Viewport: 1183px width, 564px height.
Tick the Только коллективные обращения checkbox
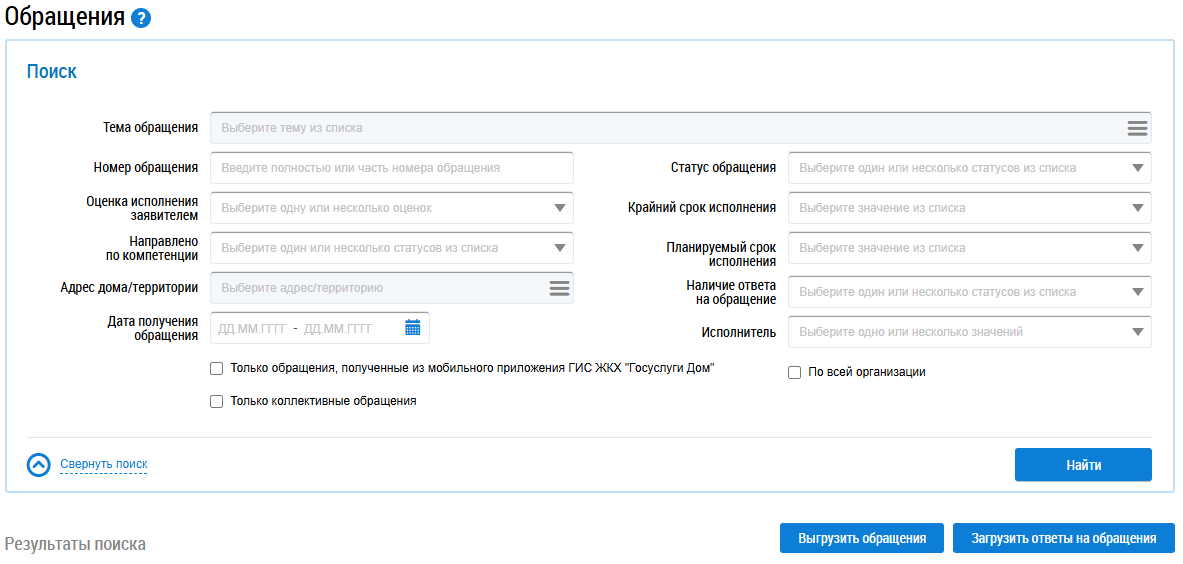pyautogui.click(x=217, y=401)
